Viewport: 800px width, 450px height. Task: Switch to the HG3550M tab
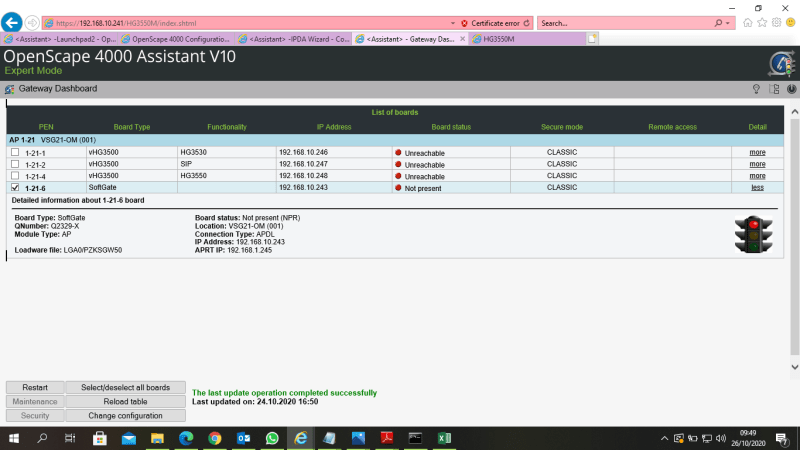528,39
